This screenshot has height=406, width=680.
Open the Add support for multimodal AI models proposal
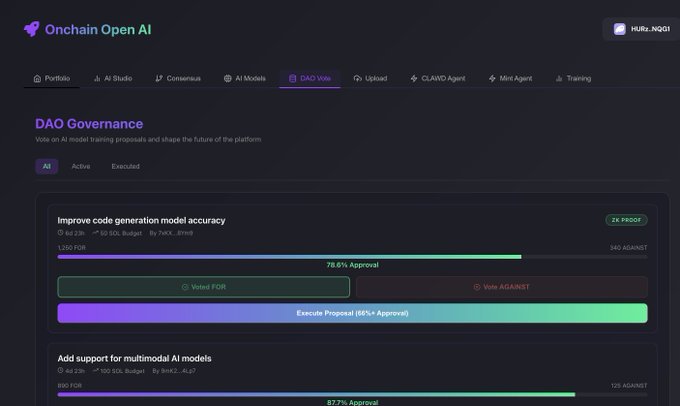(134, 359)
